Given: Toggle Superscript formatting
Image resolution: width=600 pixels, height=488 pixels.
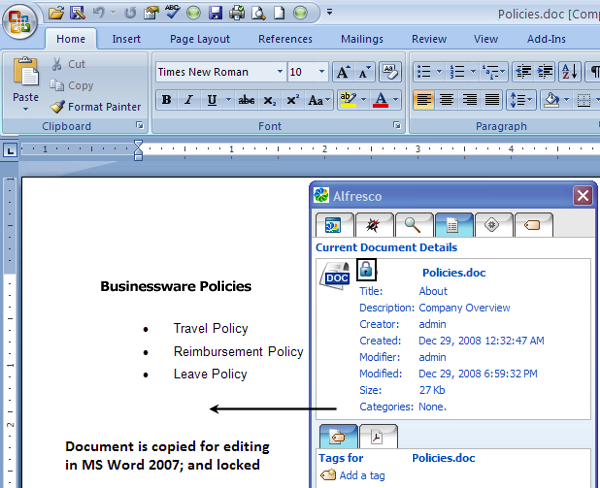Looking at the screenshot, I should tap(293, 100).
